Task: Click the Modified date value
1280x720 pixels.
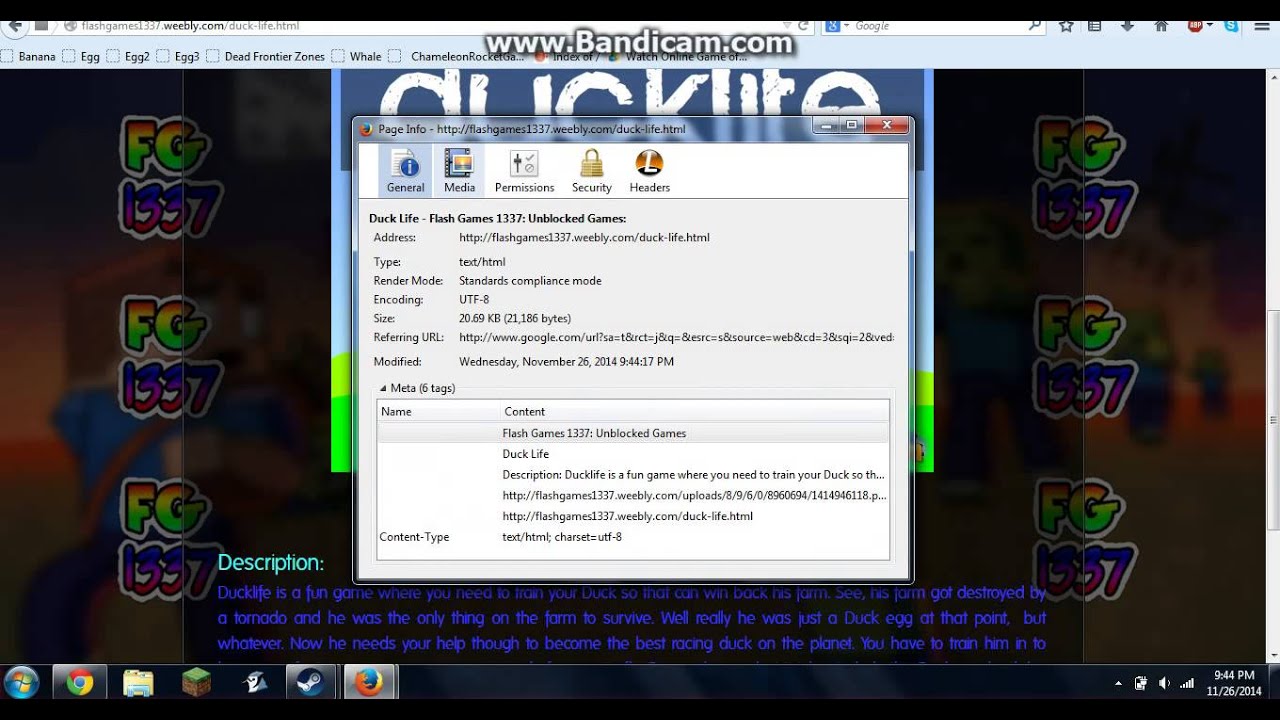Action: [566, 362]
